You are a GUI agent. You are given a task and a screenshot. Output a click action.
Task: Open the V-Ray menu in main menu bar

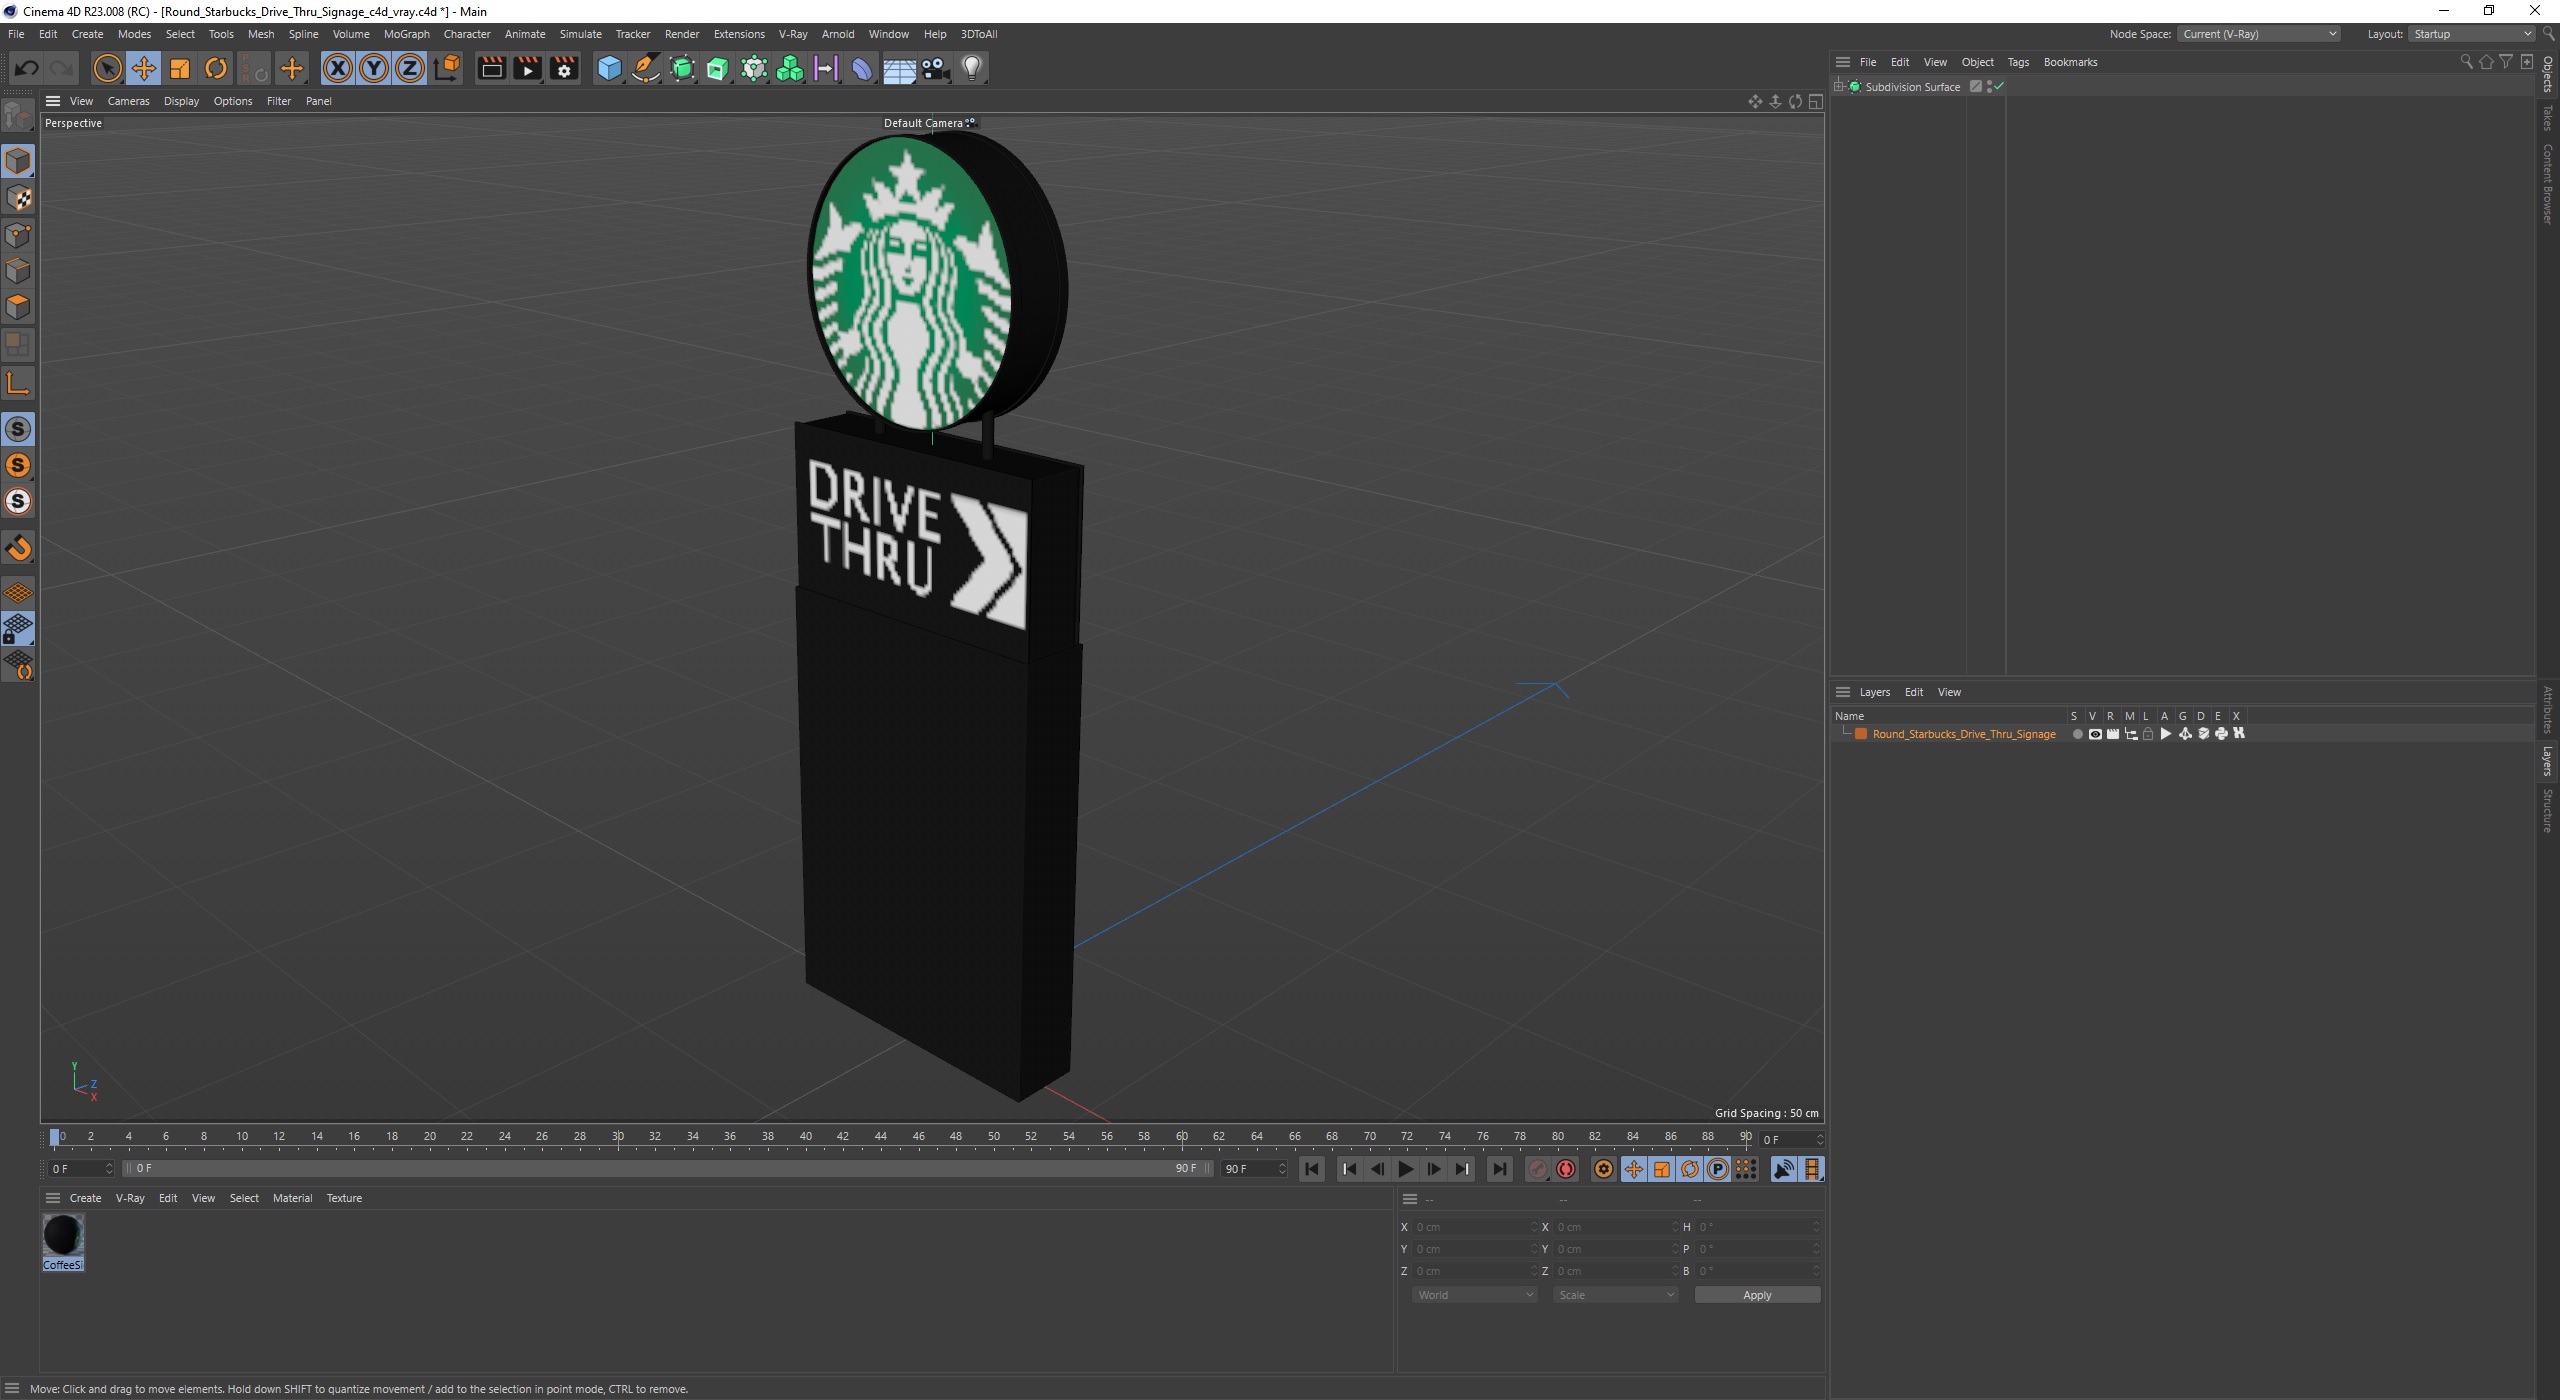pos(793,34)
